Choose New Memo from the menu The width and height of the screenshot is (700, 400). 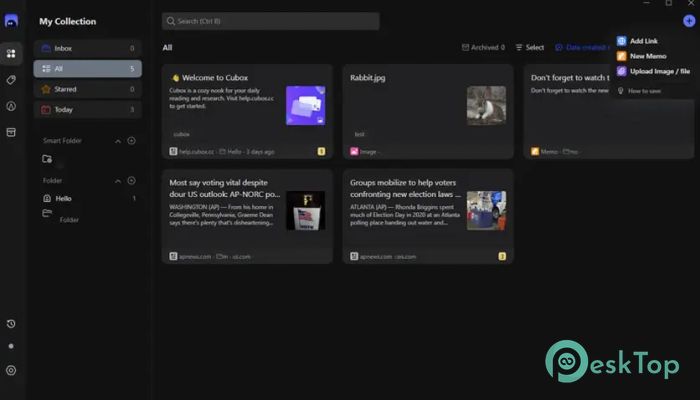[x=648, y=56]
